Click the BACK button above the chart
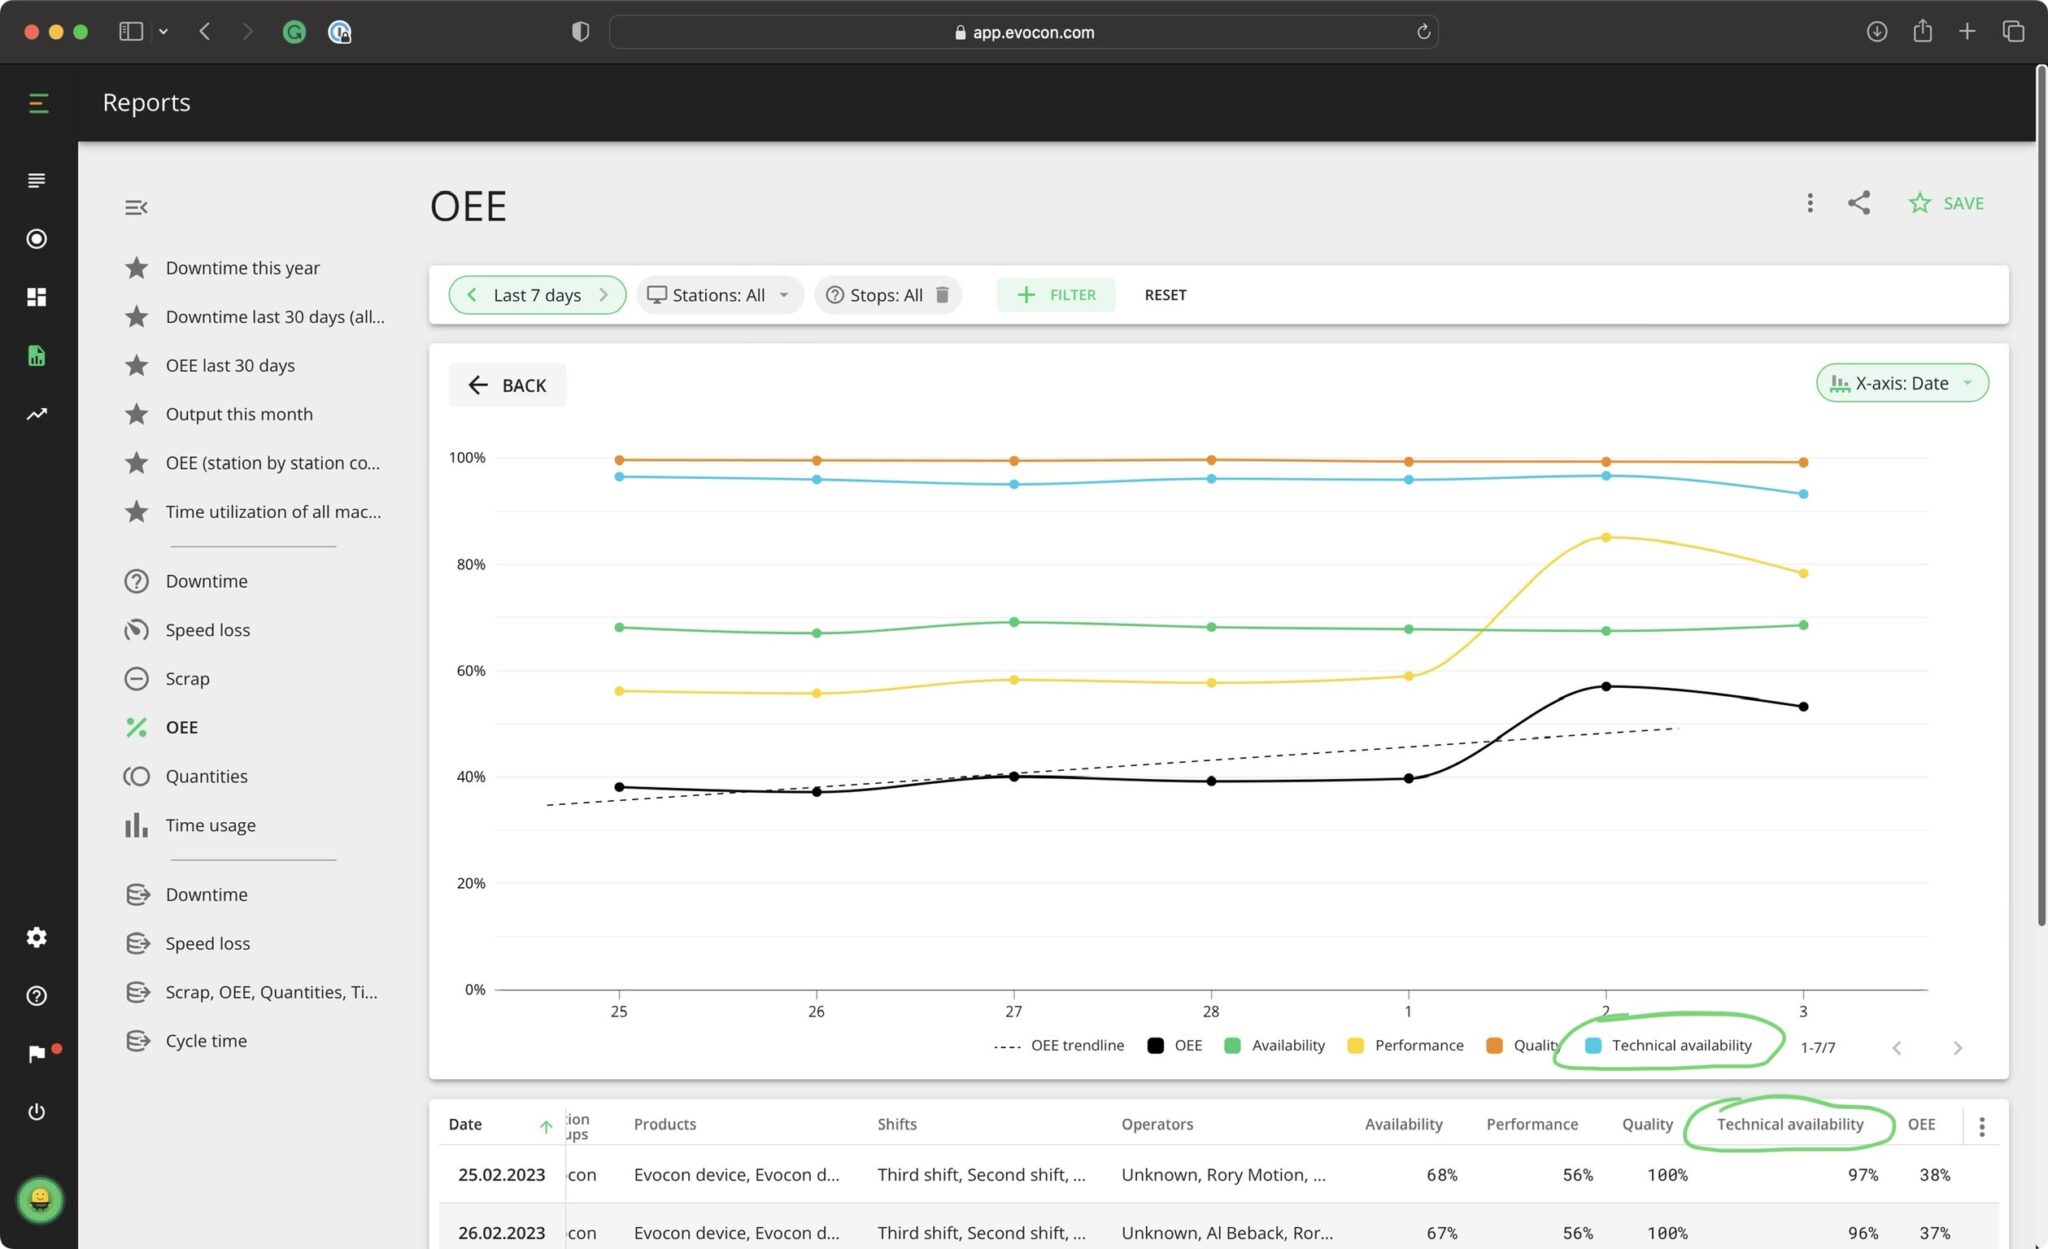Image resolution: width=2048 pixels, height=1249 pixels. point(507,385)
